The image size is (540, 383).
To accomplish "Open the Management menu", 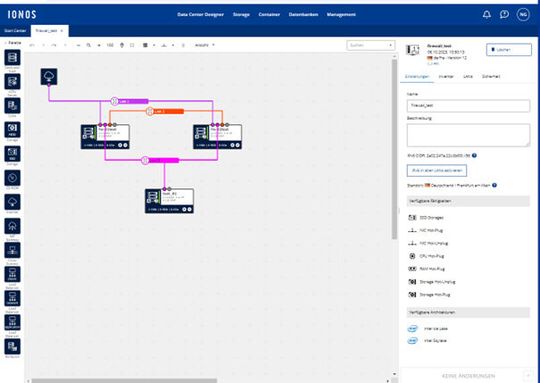I will tap(341, 14).
